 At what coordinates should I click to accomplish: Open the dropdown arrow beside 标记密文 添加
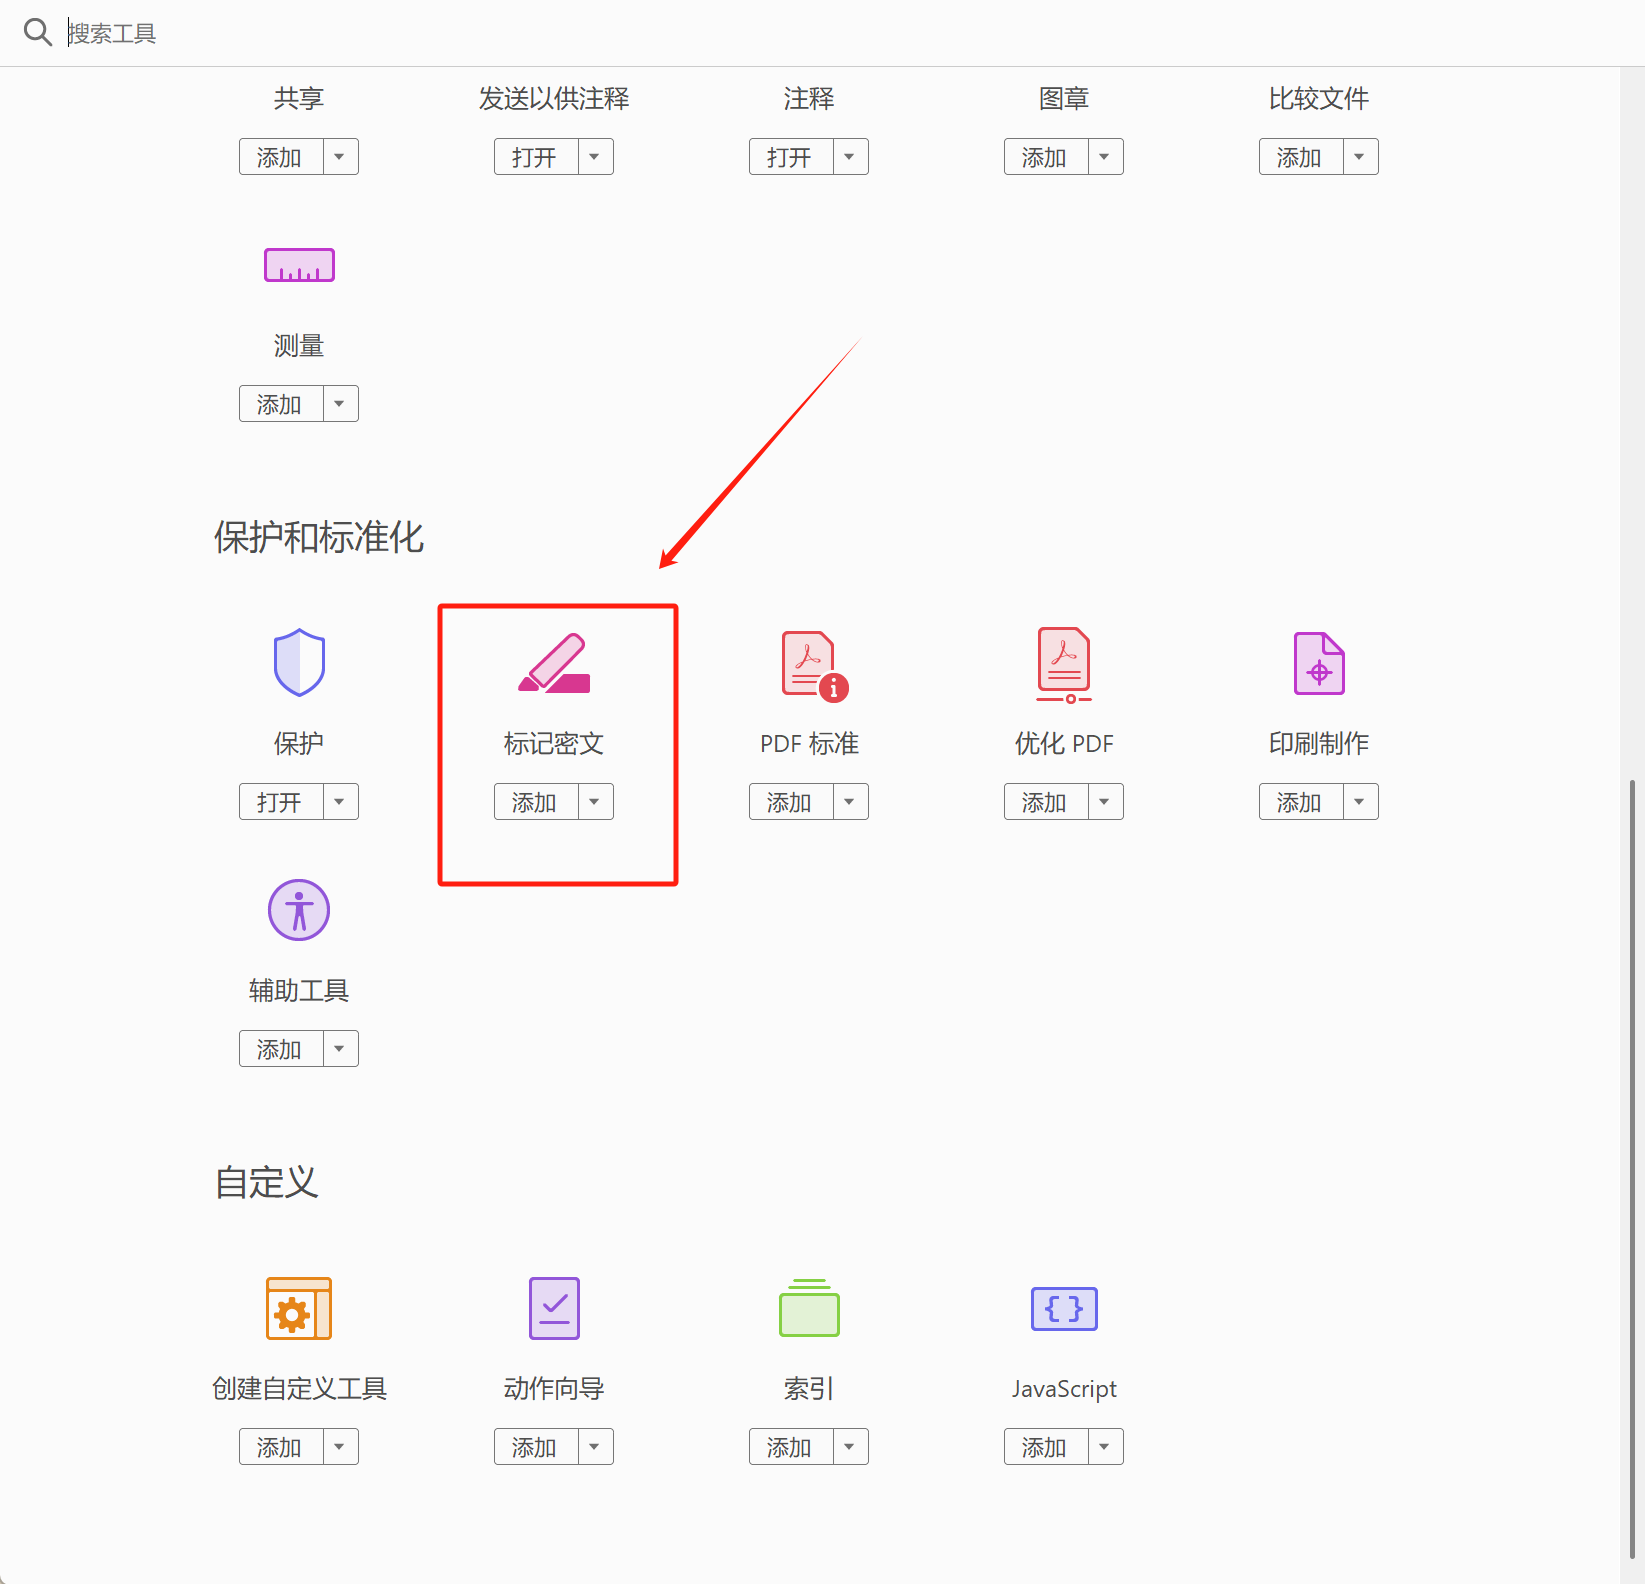594,801
